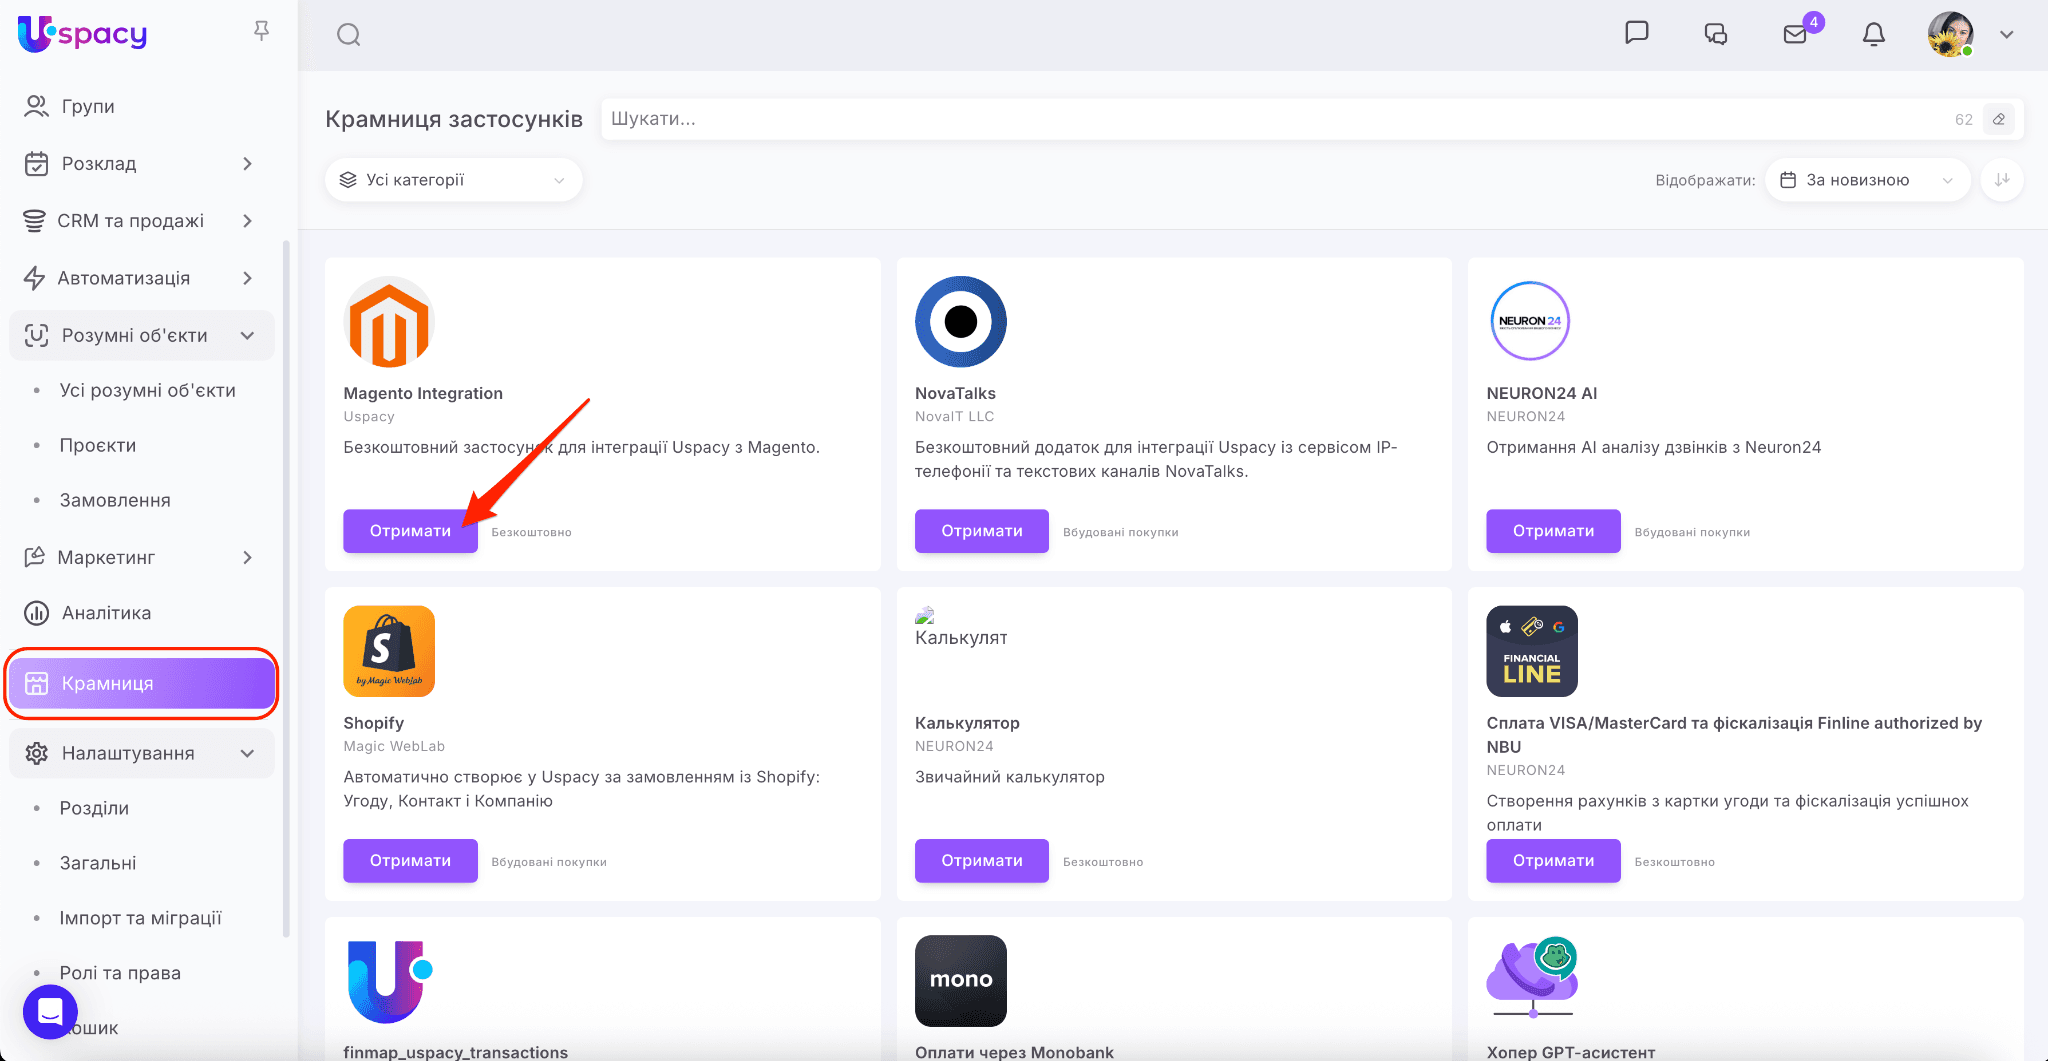Get the NovaTalks app

[982, 531]
